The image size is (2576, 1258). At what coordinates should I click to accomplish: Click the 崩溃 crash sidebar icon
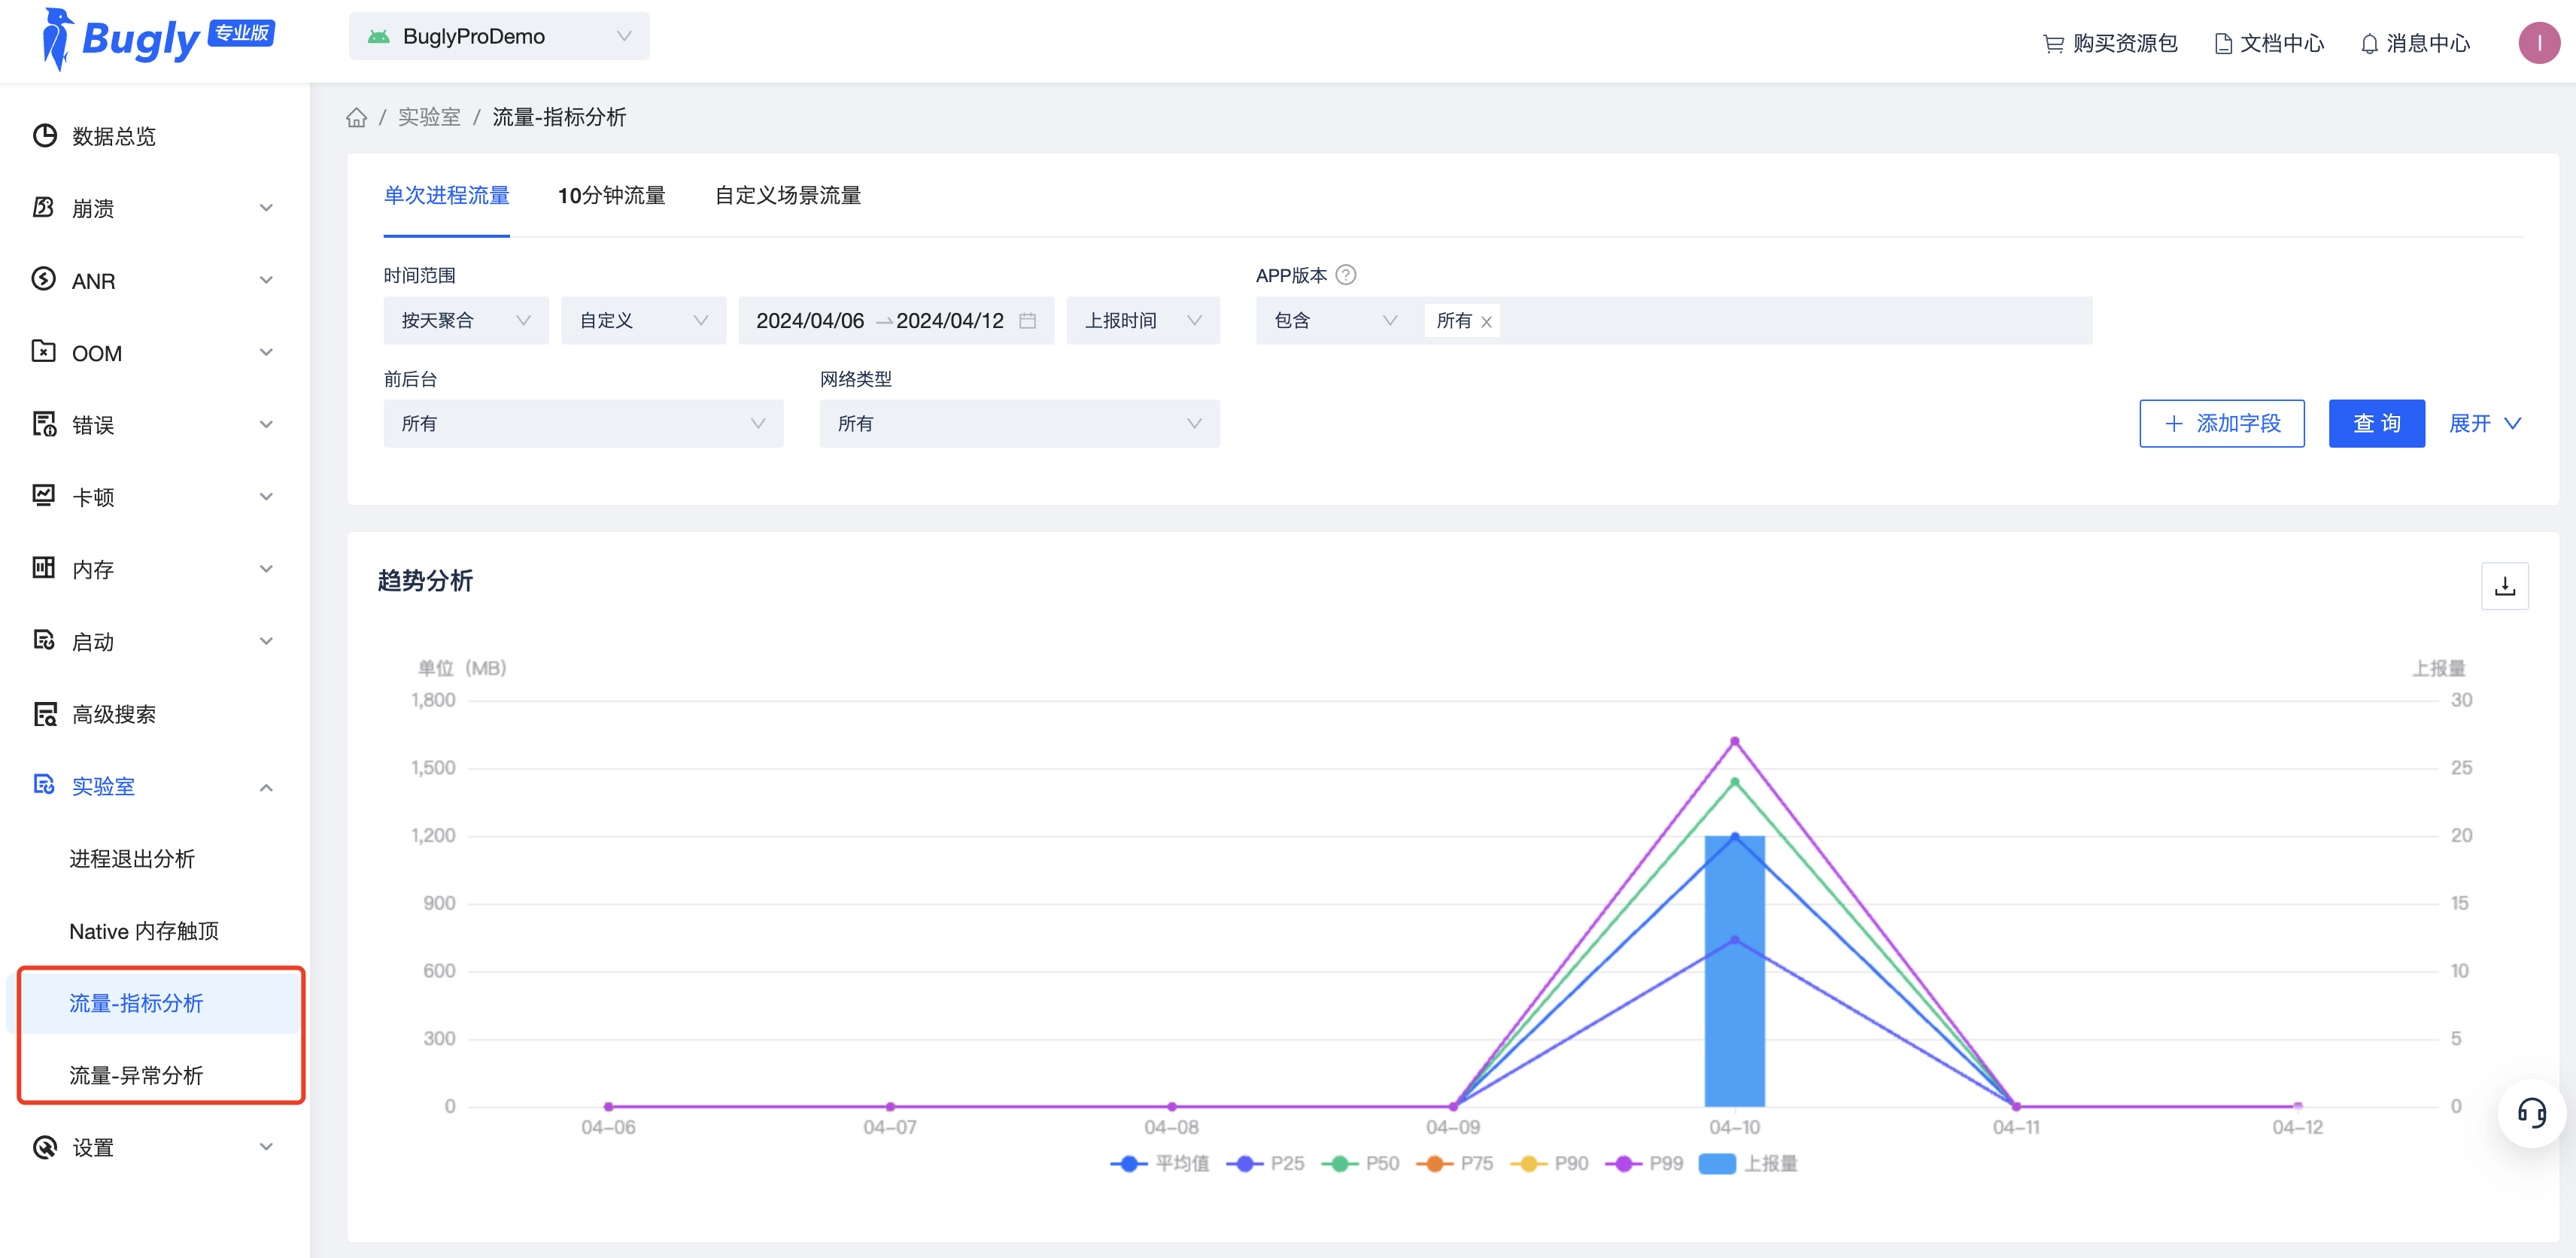pyautogui.click(x=44, y=207)
